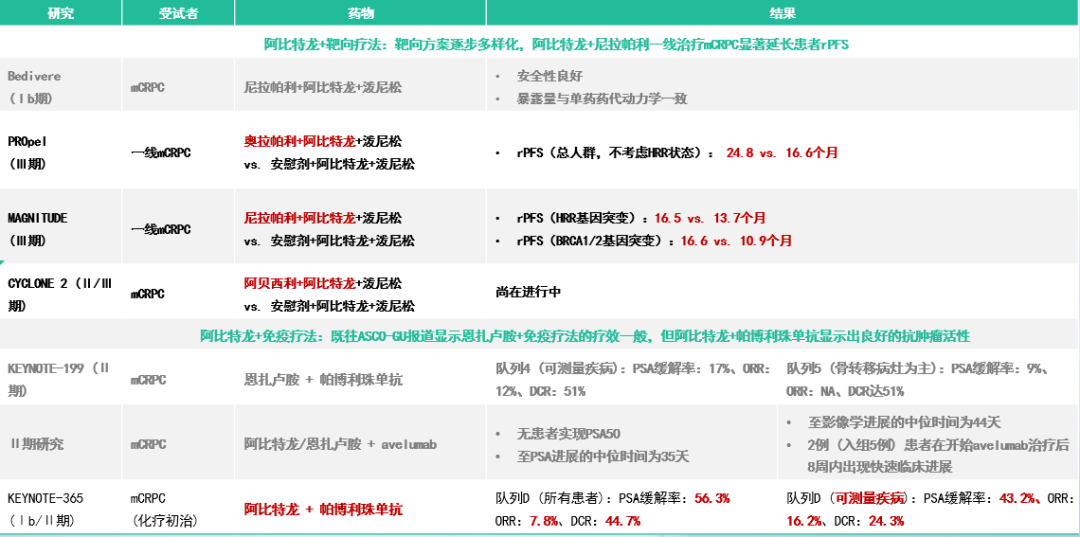Click the '研究' column header
Viewport: 1080px width, 537px height.
(61, 12)
